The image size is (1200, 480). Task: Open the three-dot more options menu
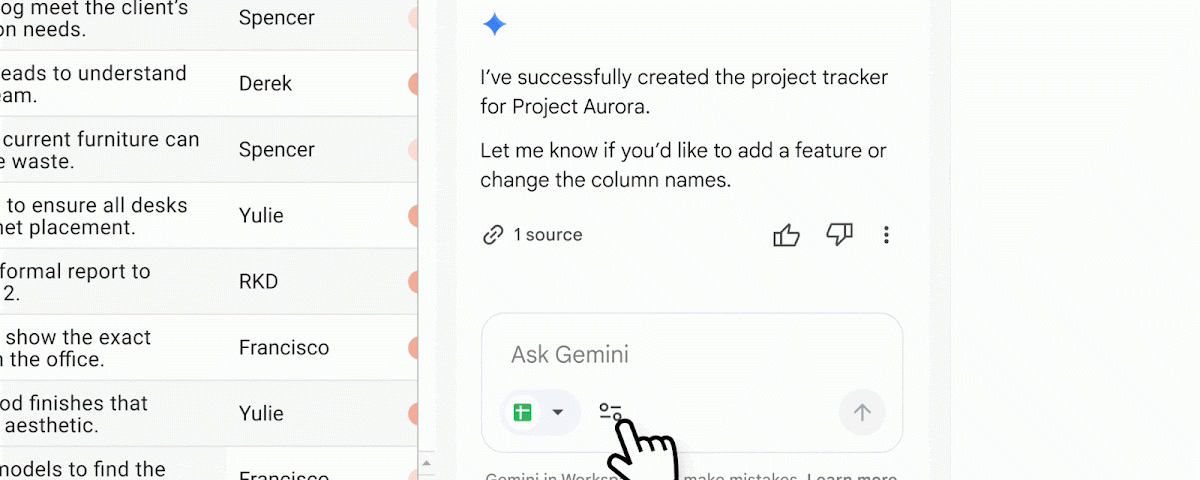coord(886,235)
